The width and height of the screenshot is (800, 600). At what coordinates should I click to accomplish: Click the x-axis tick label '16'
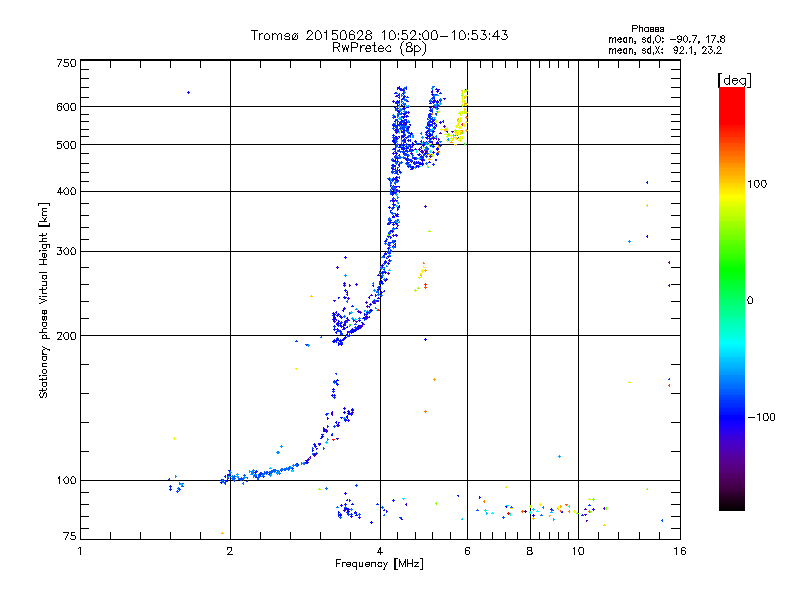pyautogui.click(x=680, y=551)
